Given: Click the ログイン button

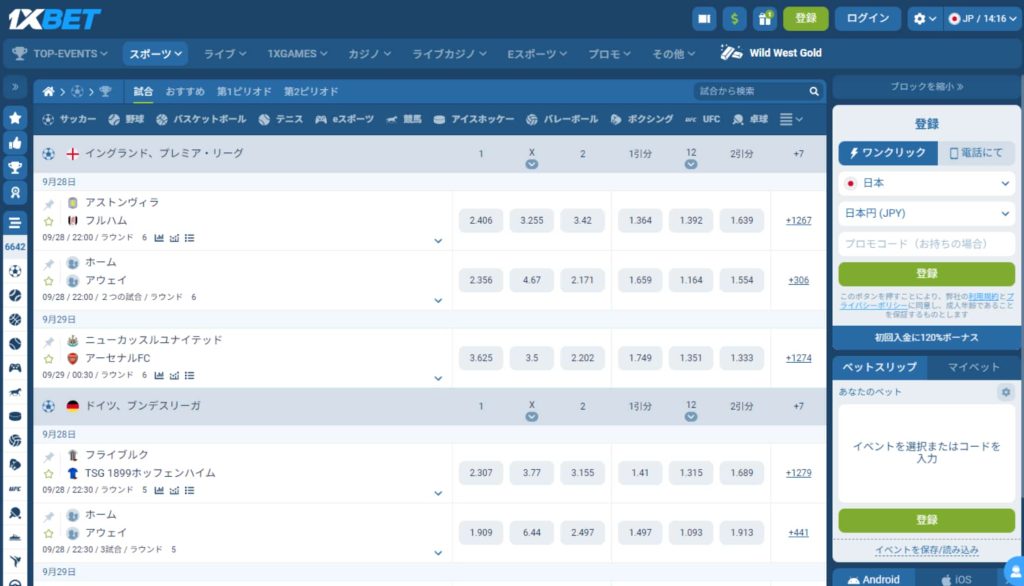Looking at the screenshot, I should click(867, 18).
